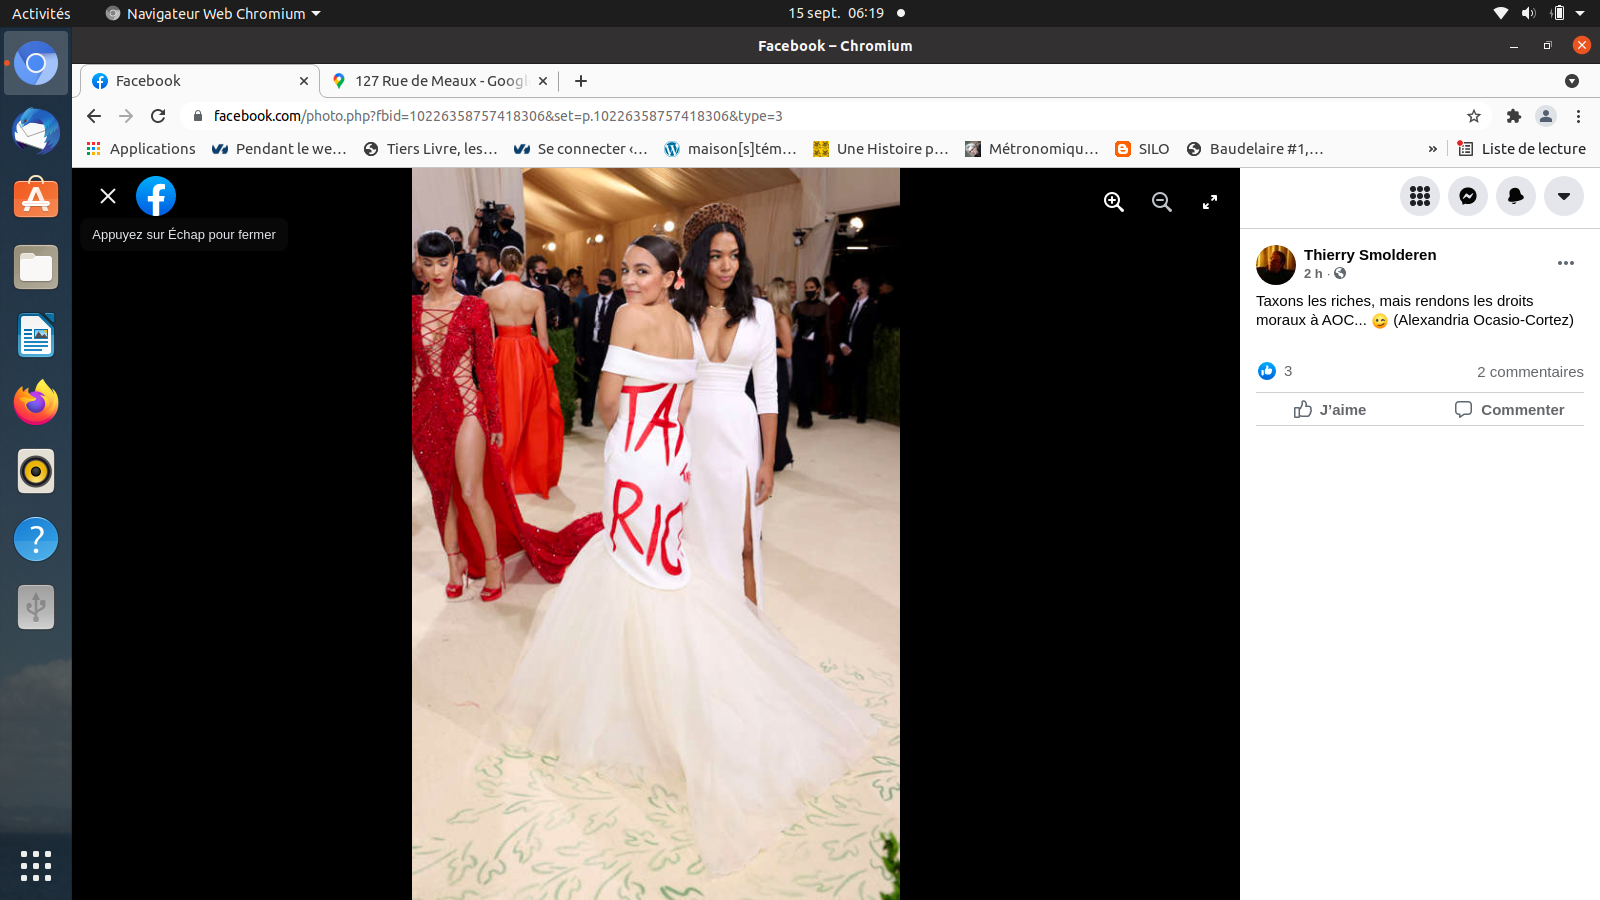Zoom out of the Facebook photo

click(x=1161, y=202)
